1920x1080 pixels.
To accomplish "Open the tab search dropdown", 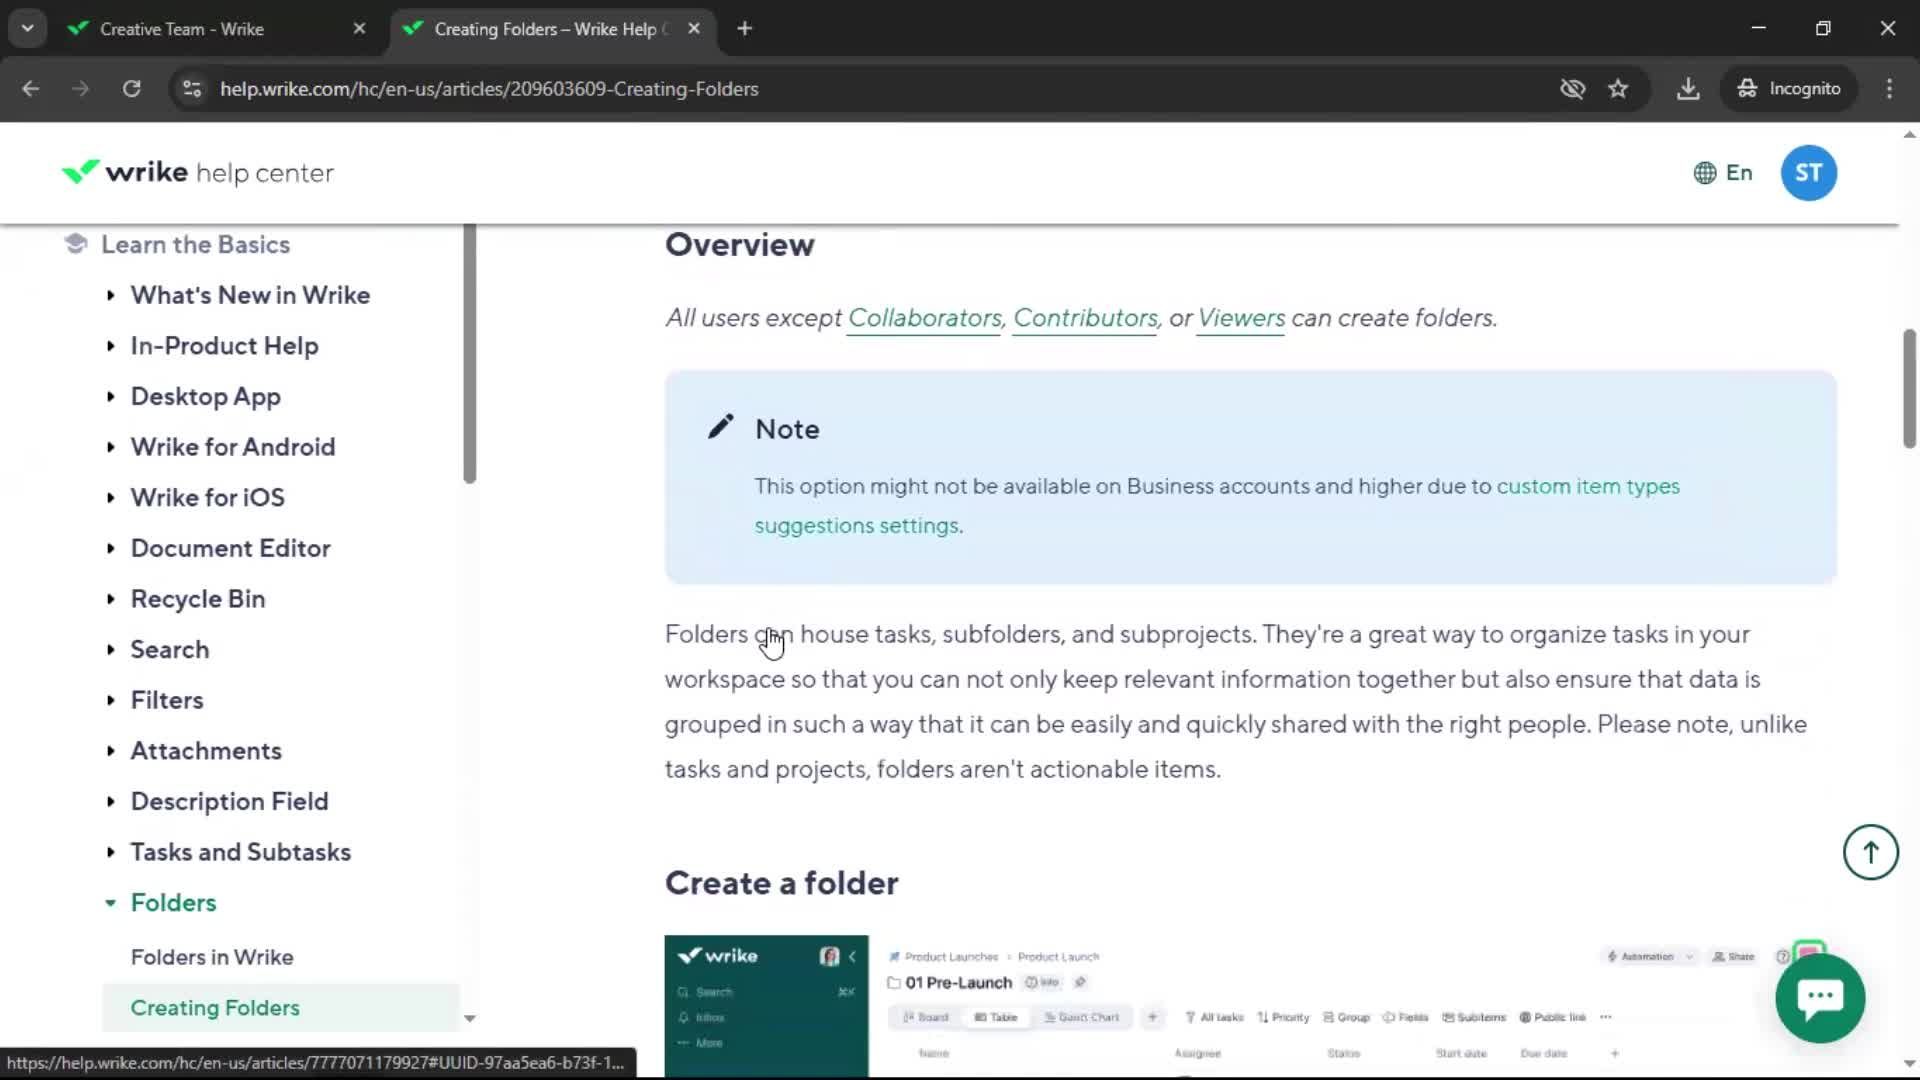I will pyautogui.click(x=27, y=29).
